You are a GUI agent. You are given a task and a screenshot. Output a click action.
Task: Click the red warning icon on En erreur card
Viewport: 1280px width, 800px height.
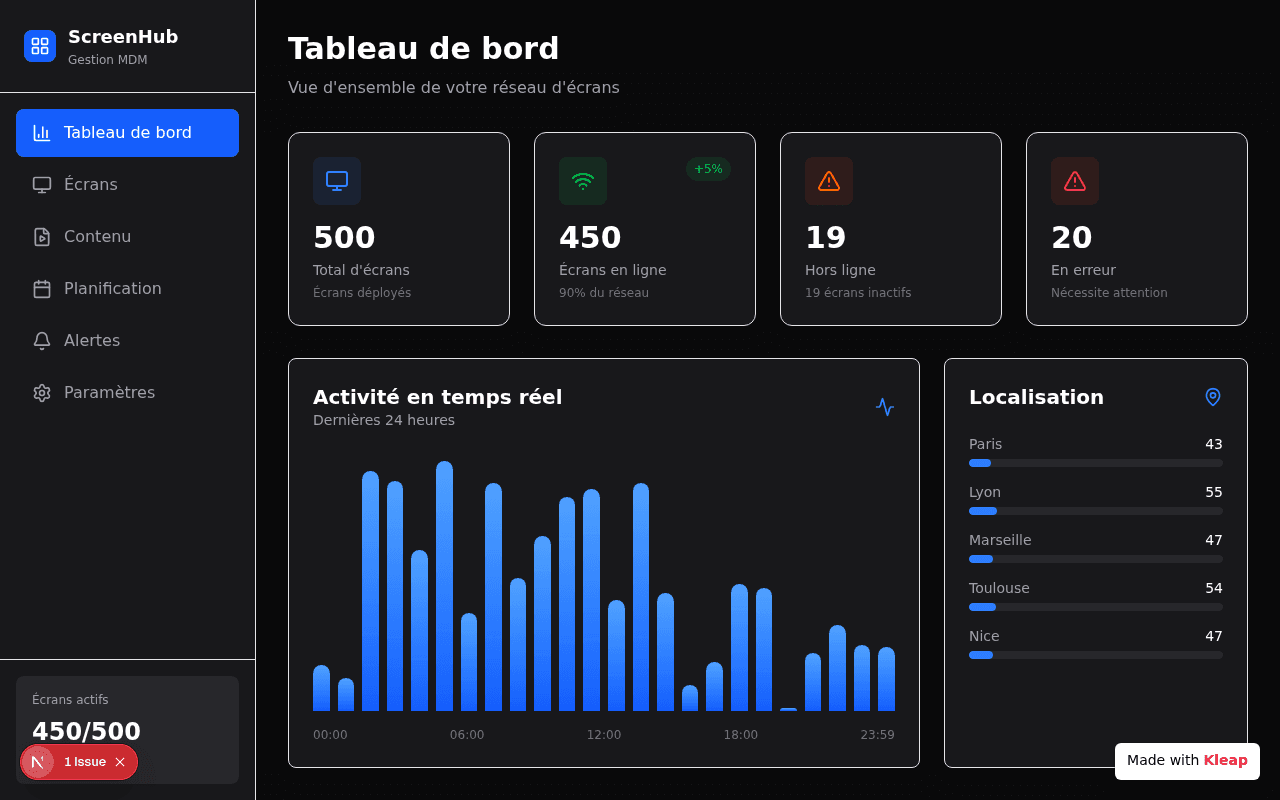(1075, 181)
